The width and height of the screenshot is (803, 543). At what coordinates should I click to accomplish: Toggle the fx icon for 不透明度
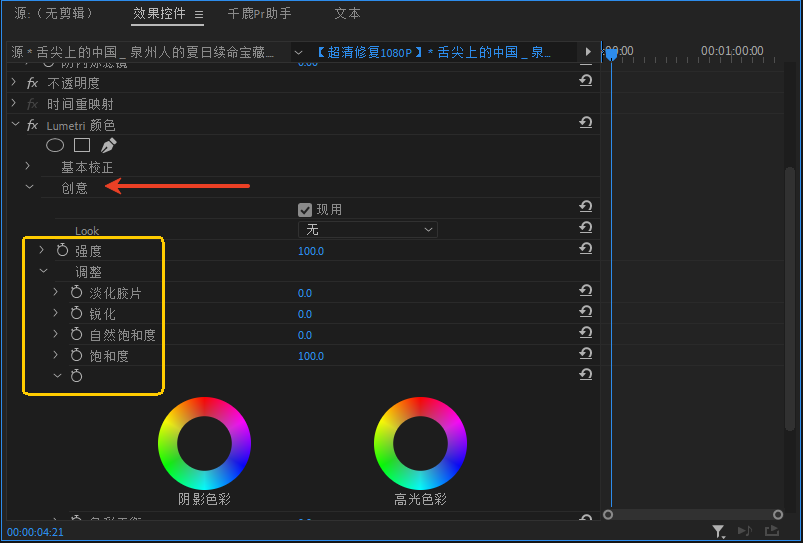32,83
